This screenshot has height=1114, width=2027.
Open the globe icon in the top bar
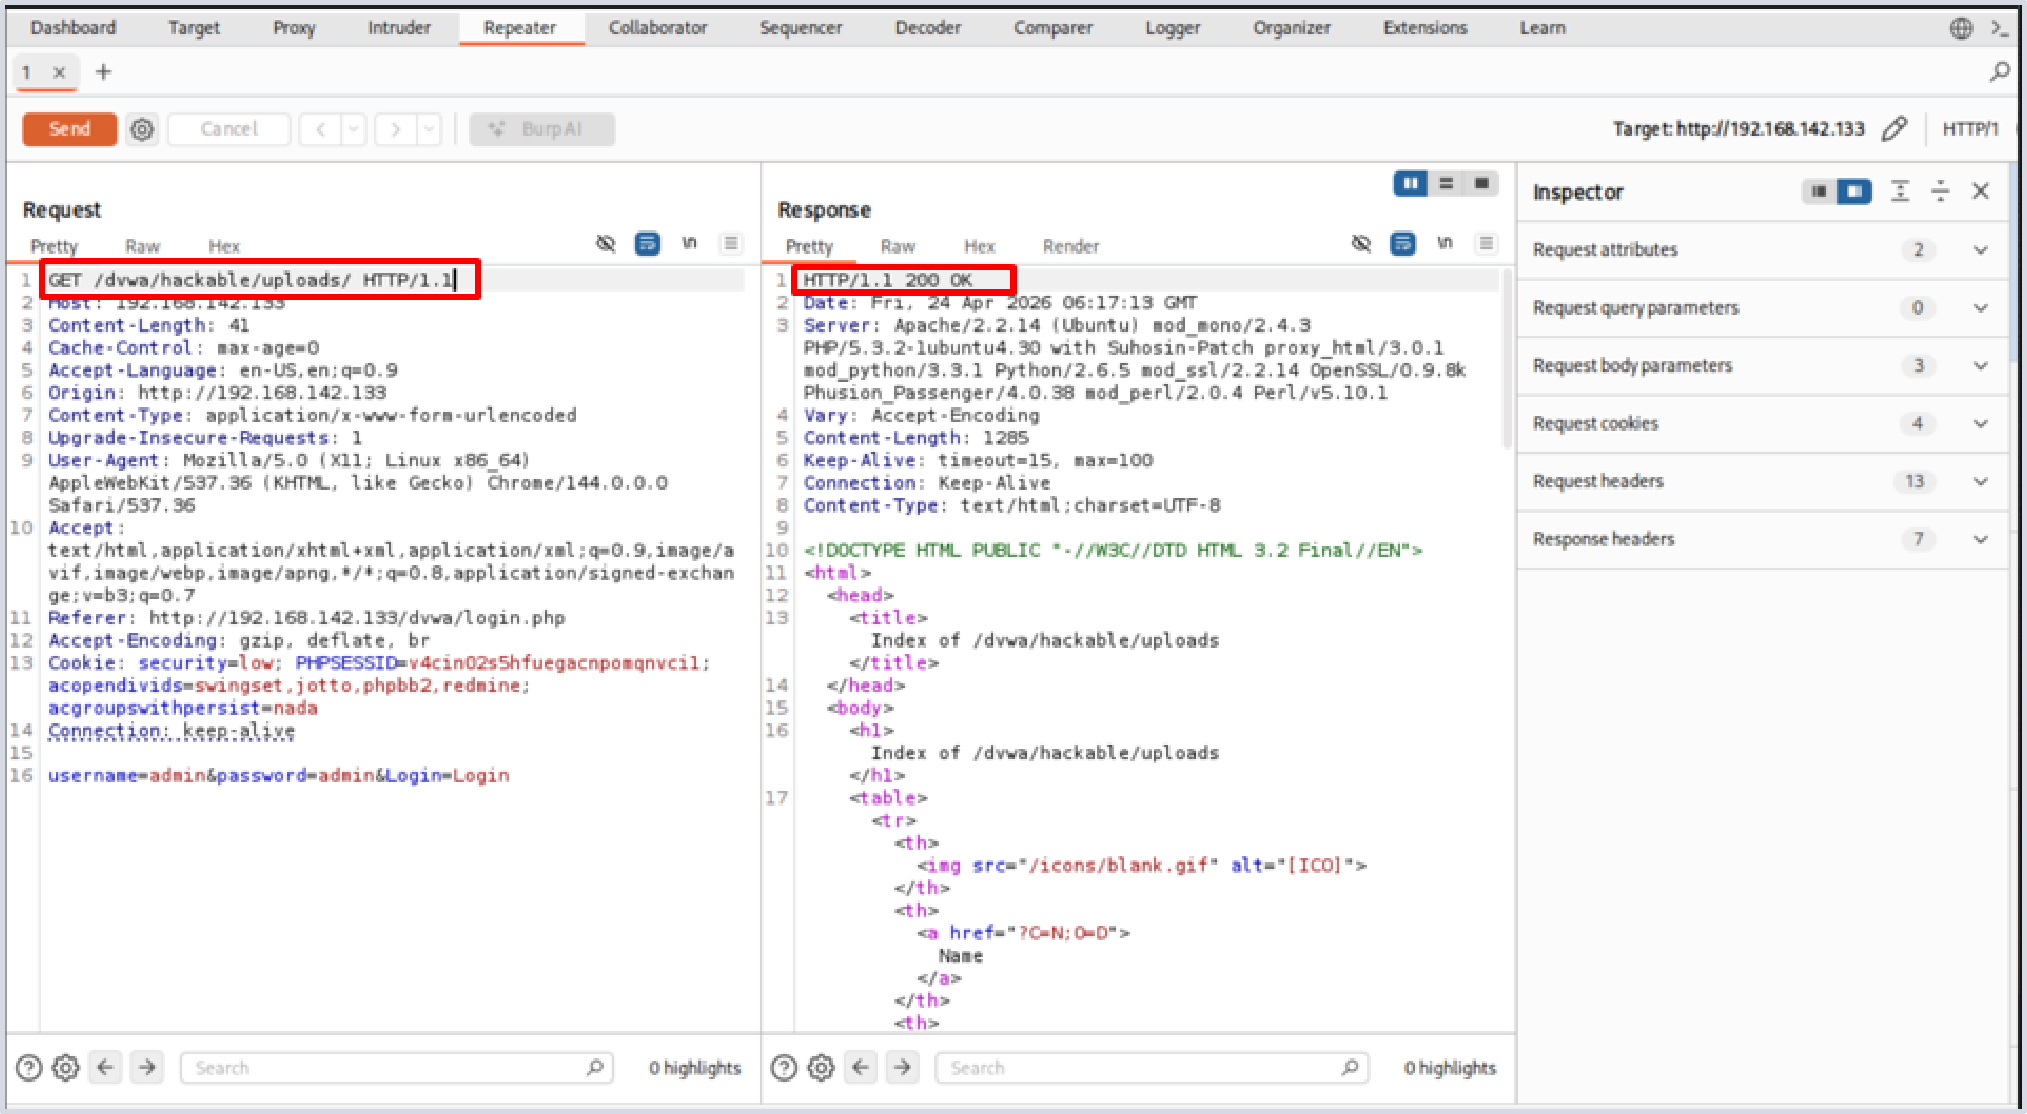(x=1961, y=28)
